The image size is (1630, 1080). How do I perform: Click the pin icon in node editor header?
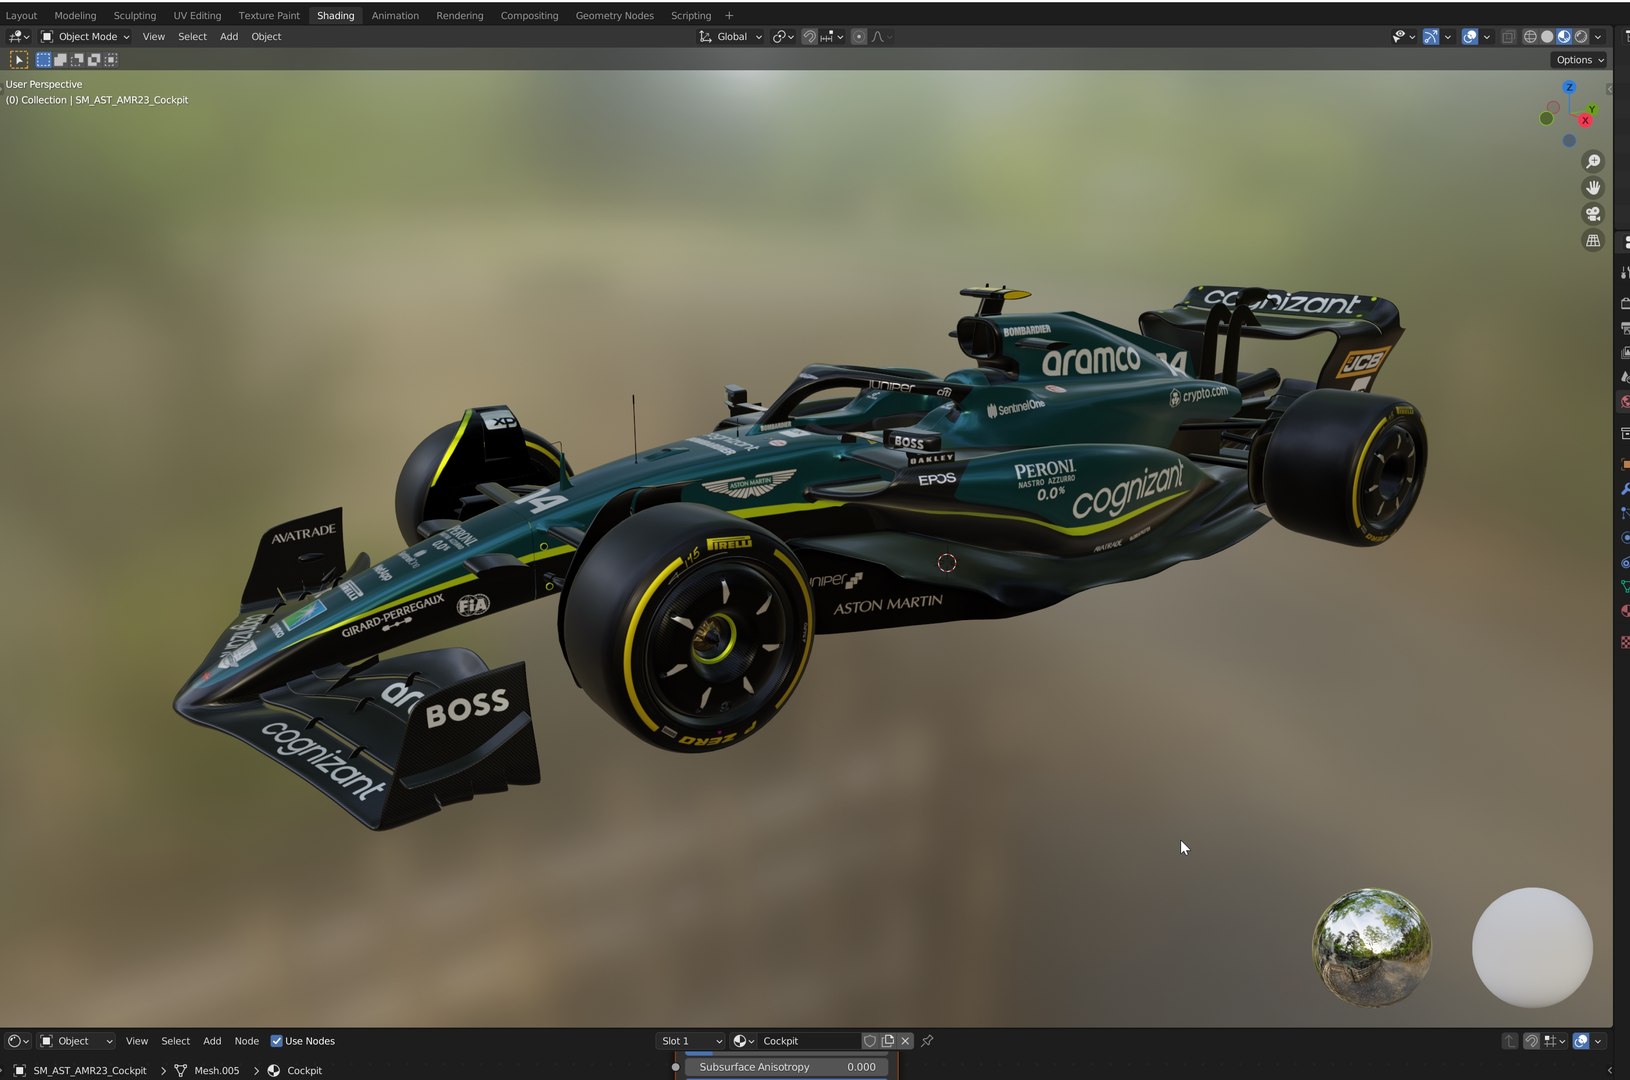(x=927, y=1041)
